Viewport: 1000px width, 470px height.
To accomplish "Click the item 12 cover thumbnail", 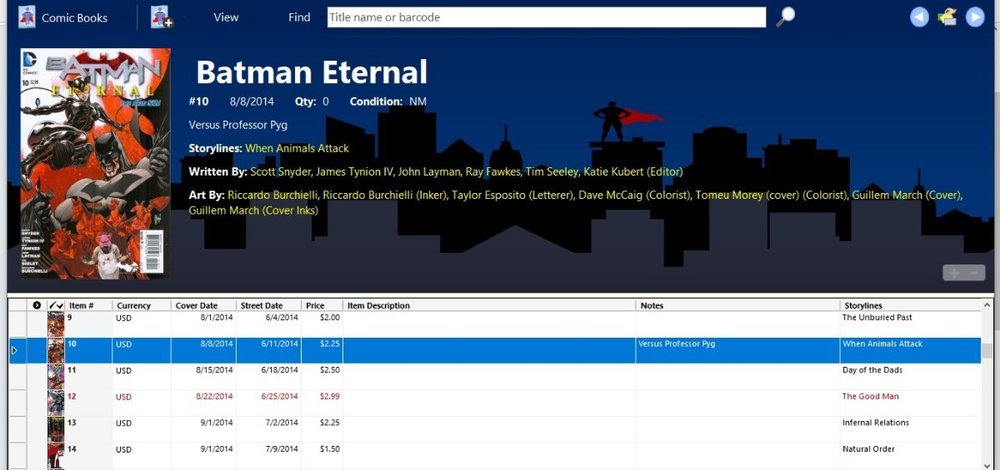I will (56, 402).
